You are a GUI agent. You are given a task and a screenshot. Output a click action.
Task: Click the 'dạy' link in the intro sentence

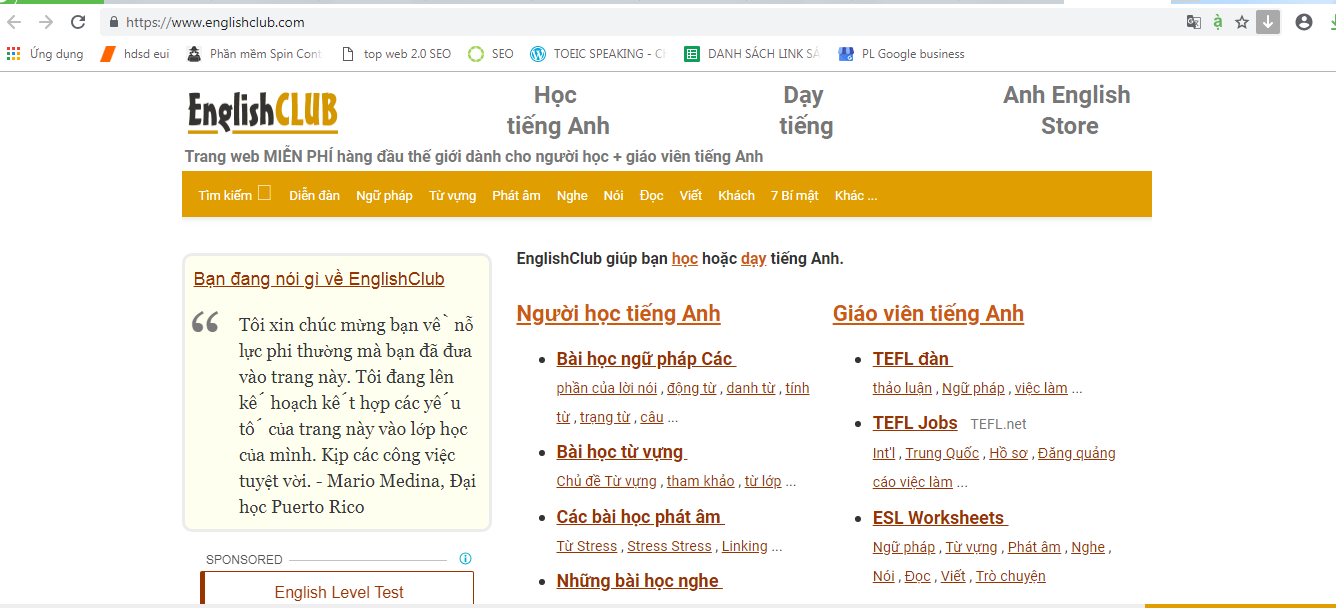coord(754,258)
